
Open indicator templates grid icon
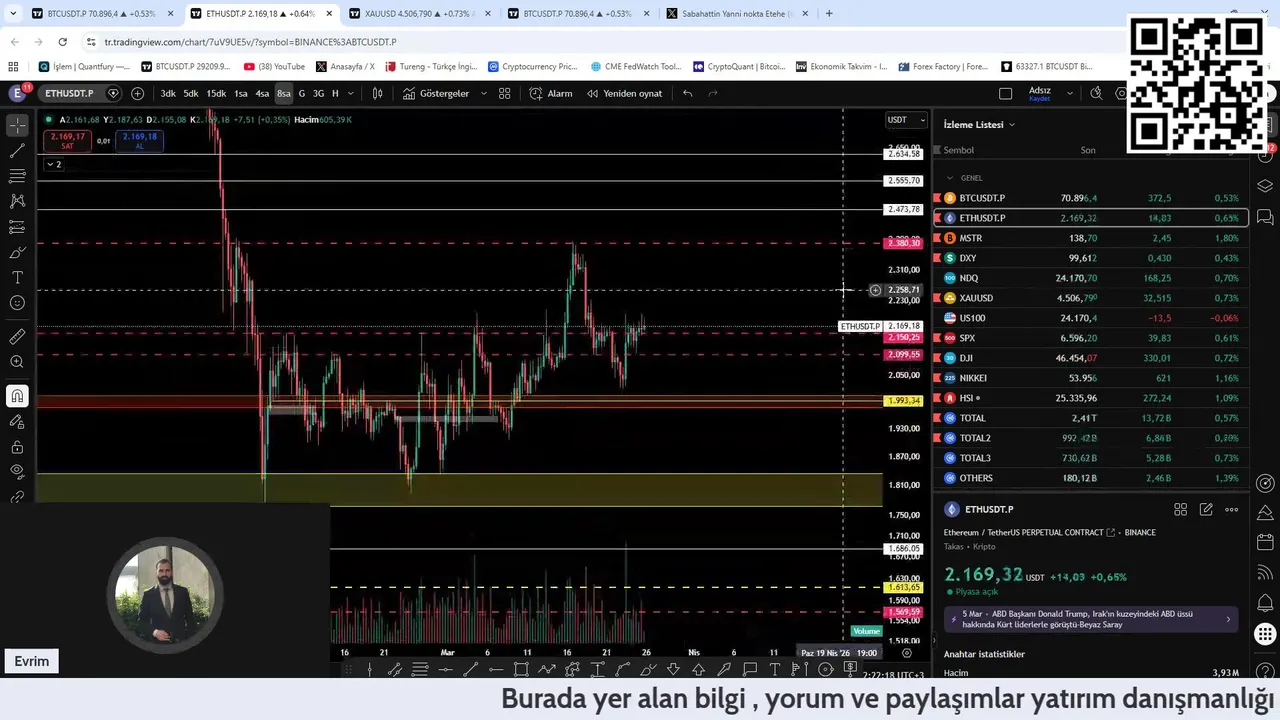(x=505, y=93)
